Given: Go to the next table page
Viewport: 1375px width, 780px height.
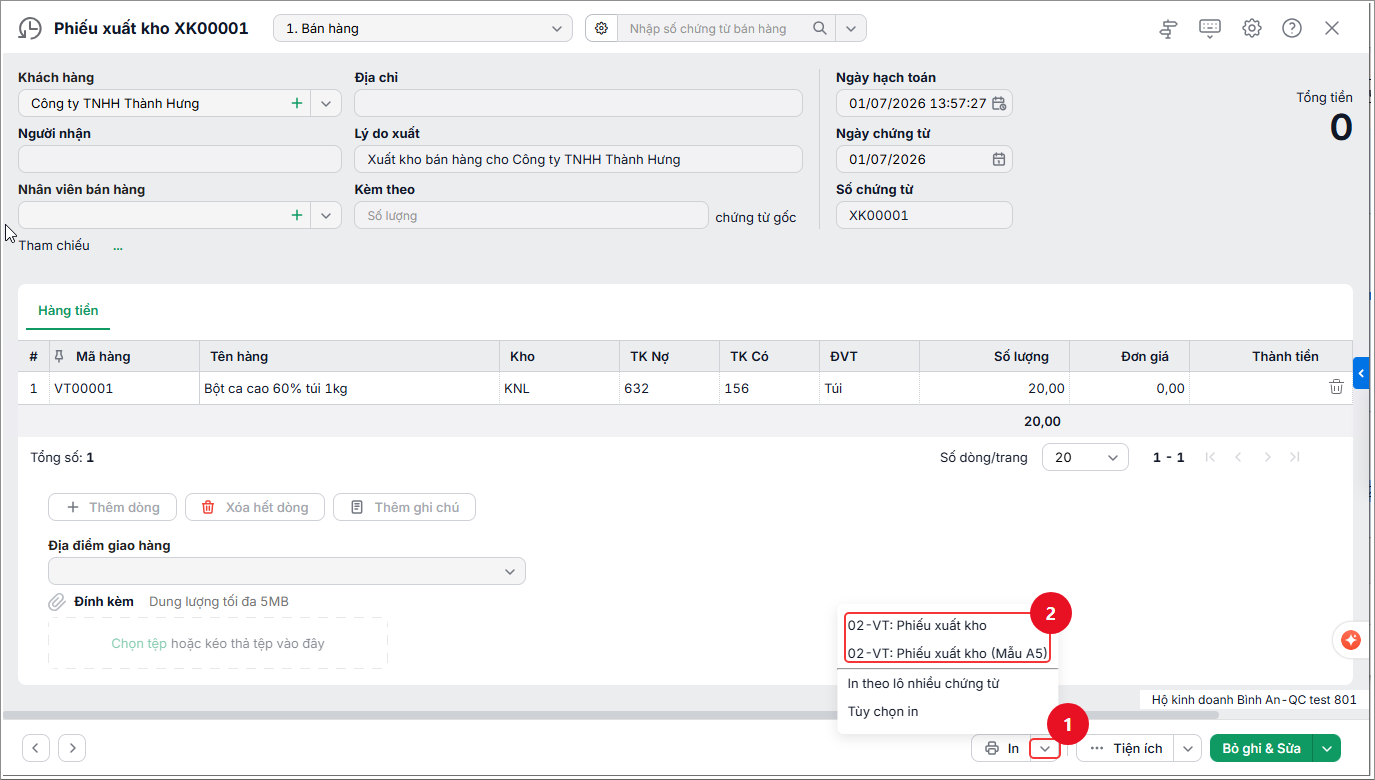Looking at the screenshot, I should click(x=1267, y=457).
